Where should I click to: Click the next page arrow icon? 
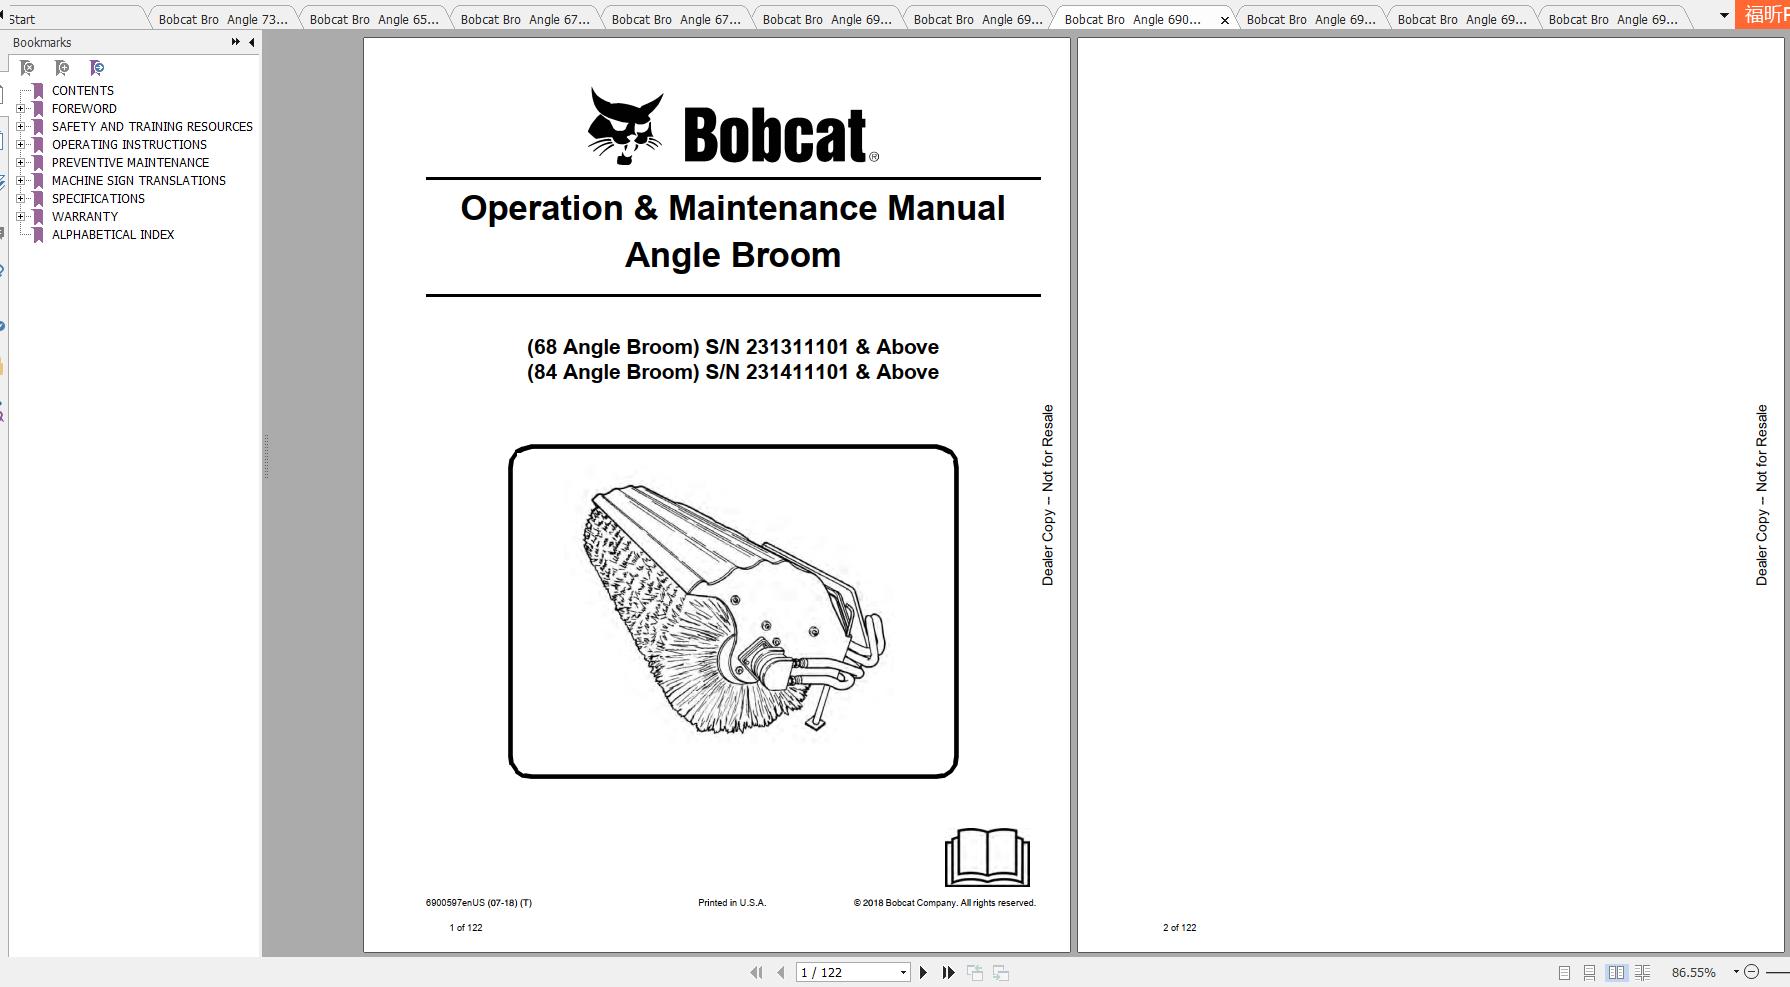pos(923,972)
